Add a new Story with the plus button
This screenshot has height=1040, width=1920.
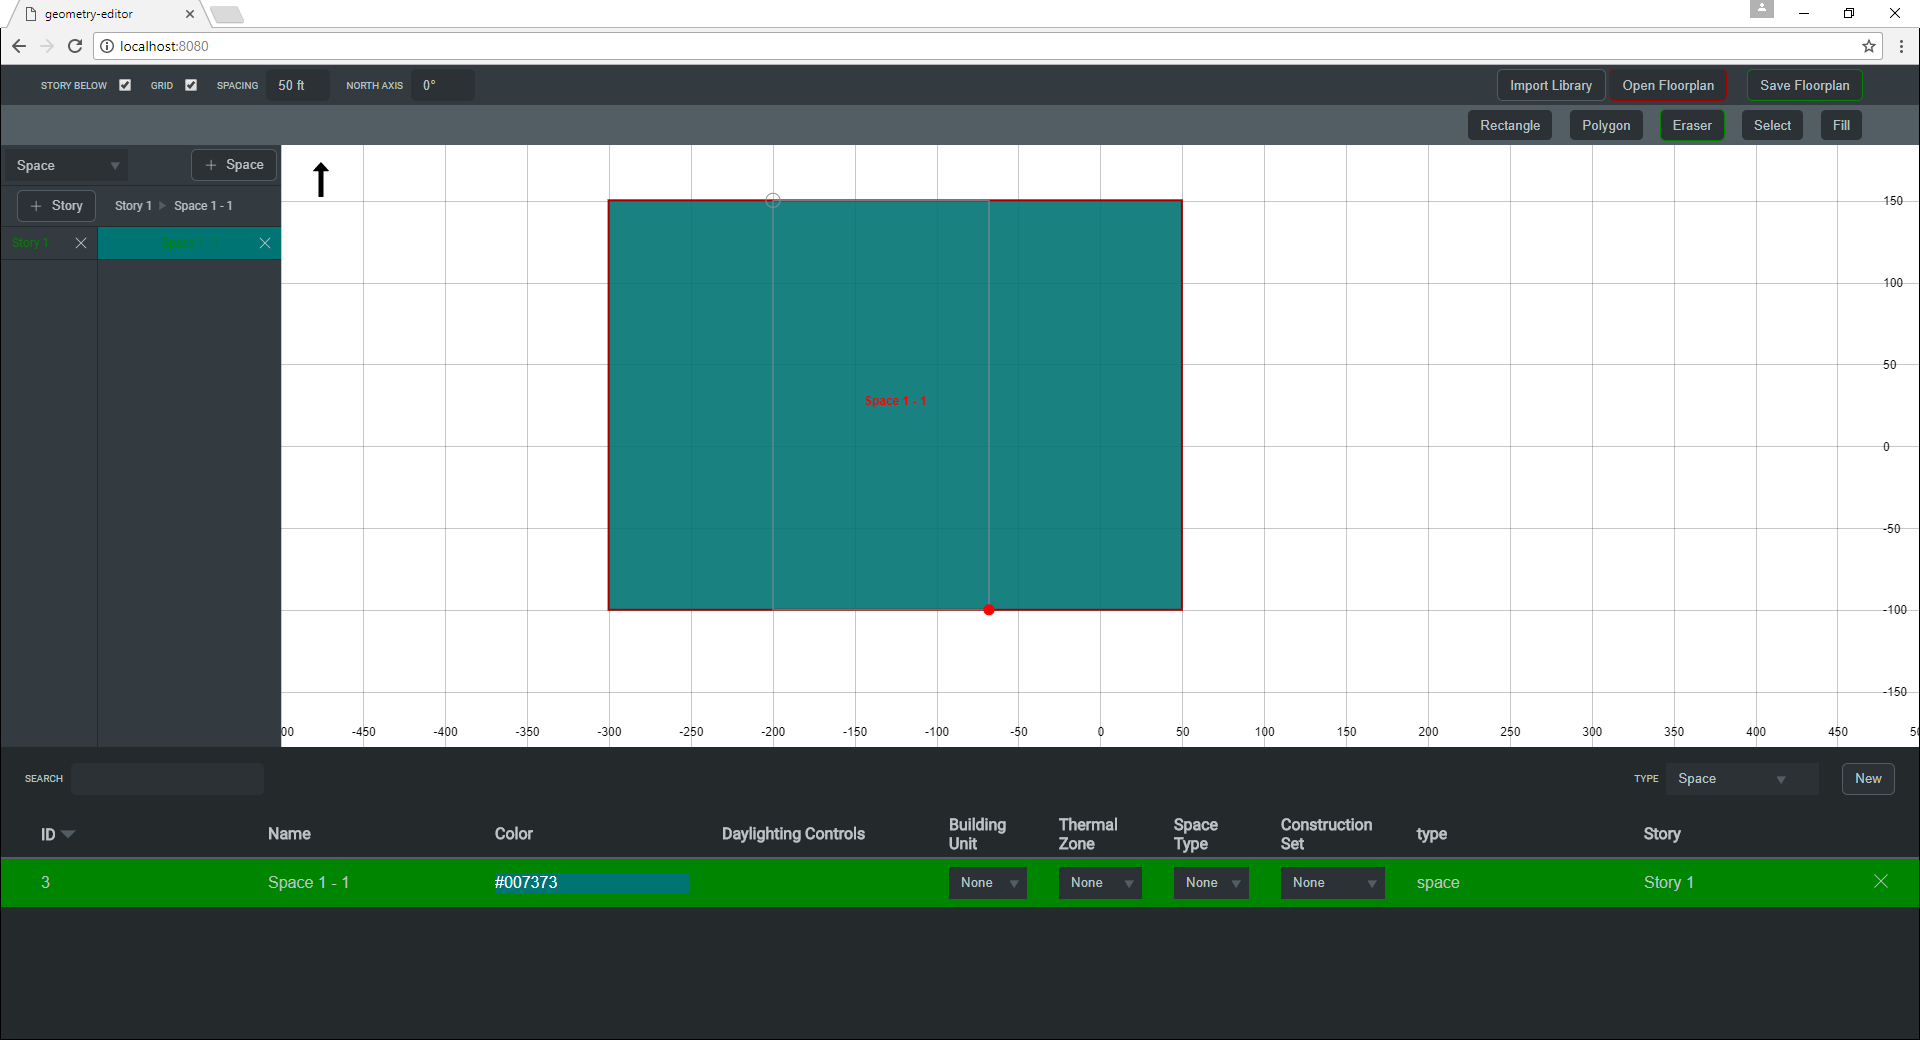pyautogui.click(x=56, y=206)
